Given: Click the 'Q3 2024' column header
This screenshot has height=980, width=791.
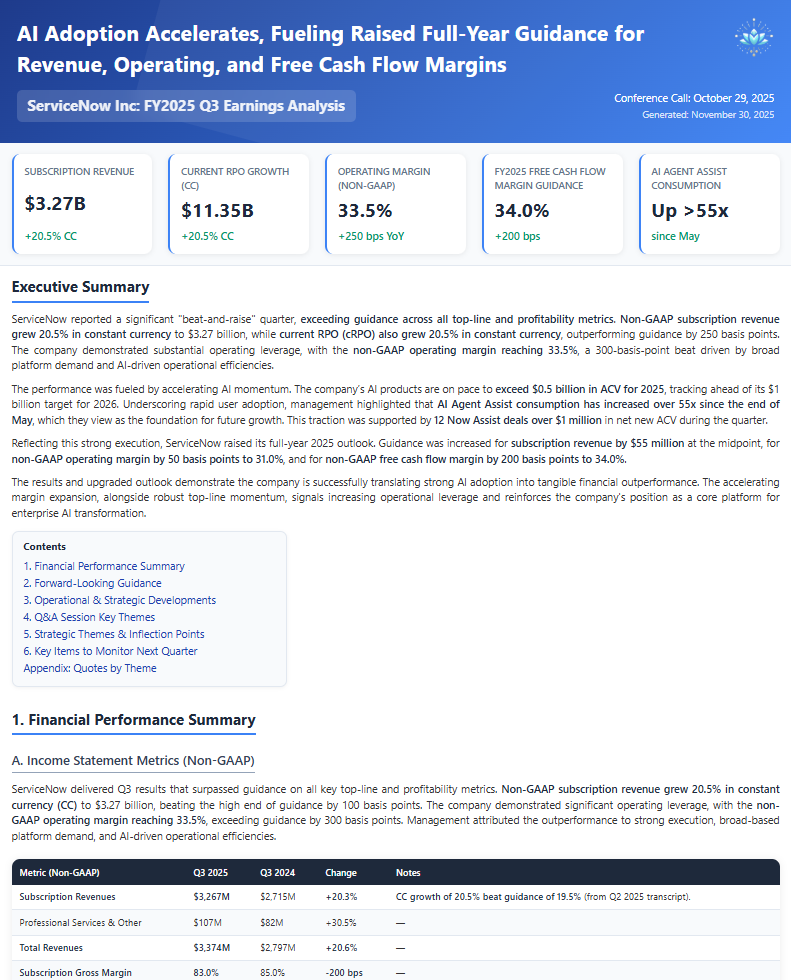Looking at the screenshot, I should pos(277,872).
